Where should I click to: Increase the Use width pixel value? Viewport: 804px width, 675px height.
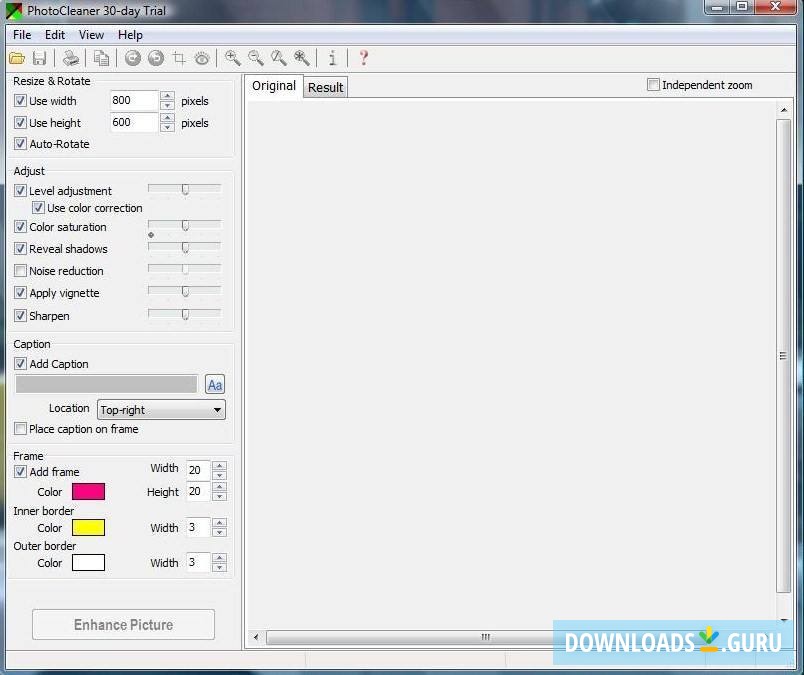(x=167, y=95)
